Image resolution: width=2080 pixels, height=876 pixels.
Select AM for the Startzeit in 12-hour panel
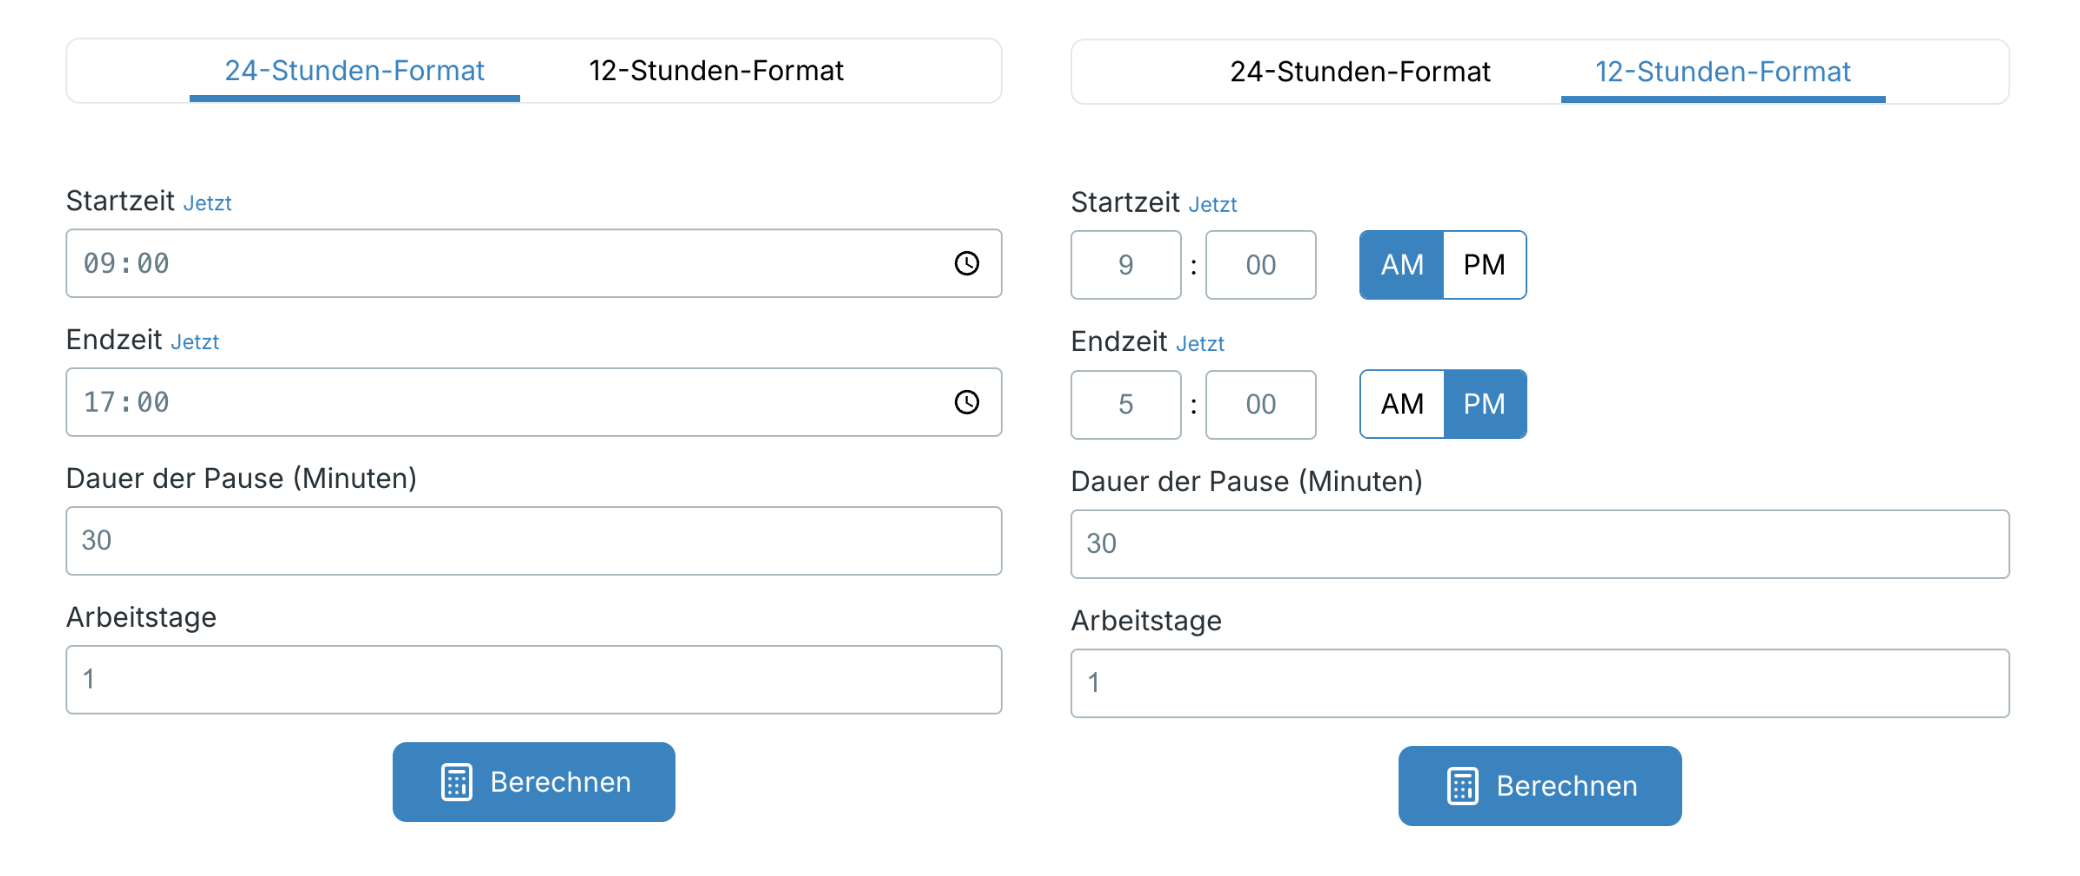click(x=1401, y=265)
